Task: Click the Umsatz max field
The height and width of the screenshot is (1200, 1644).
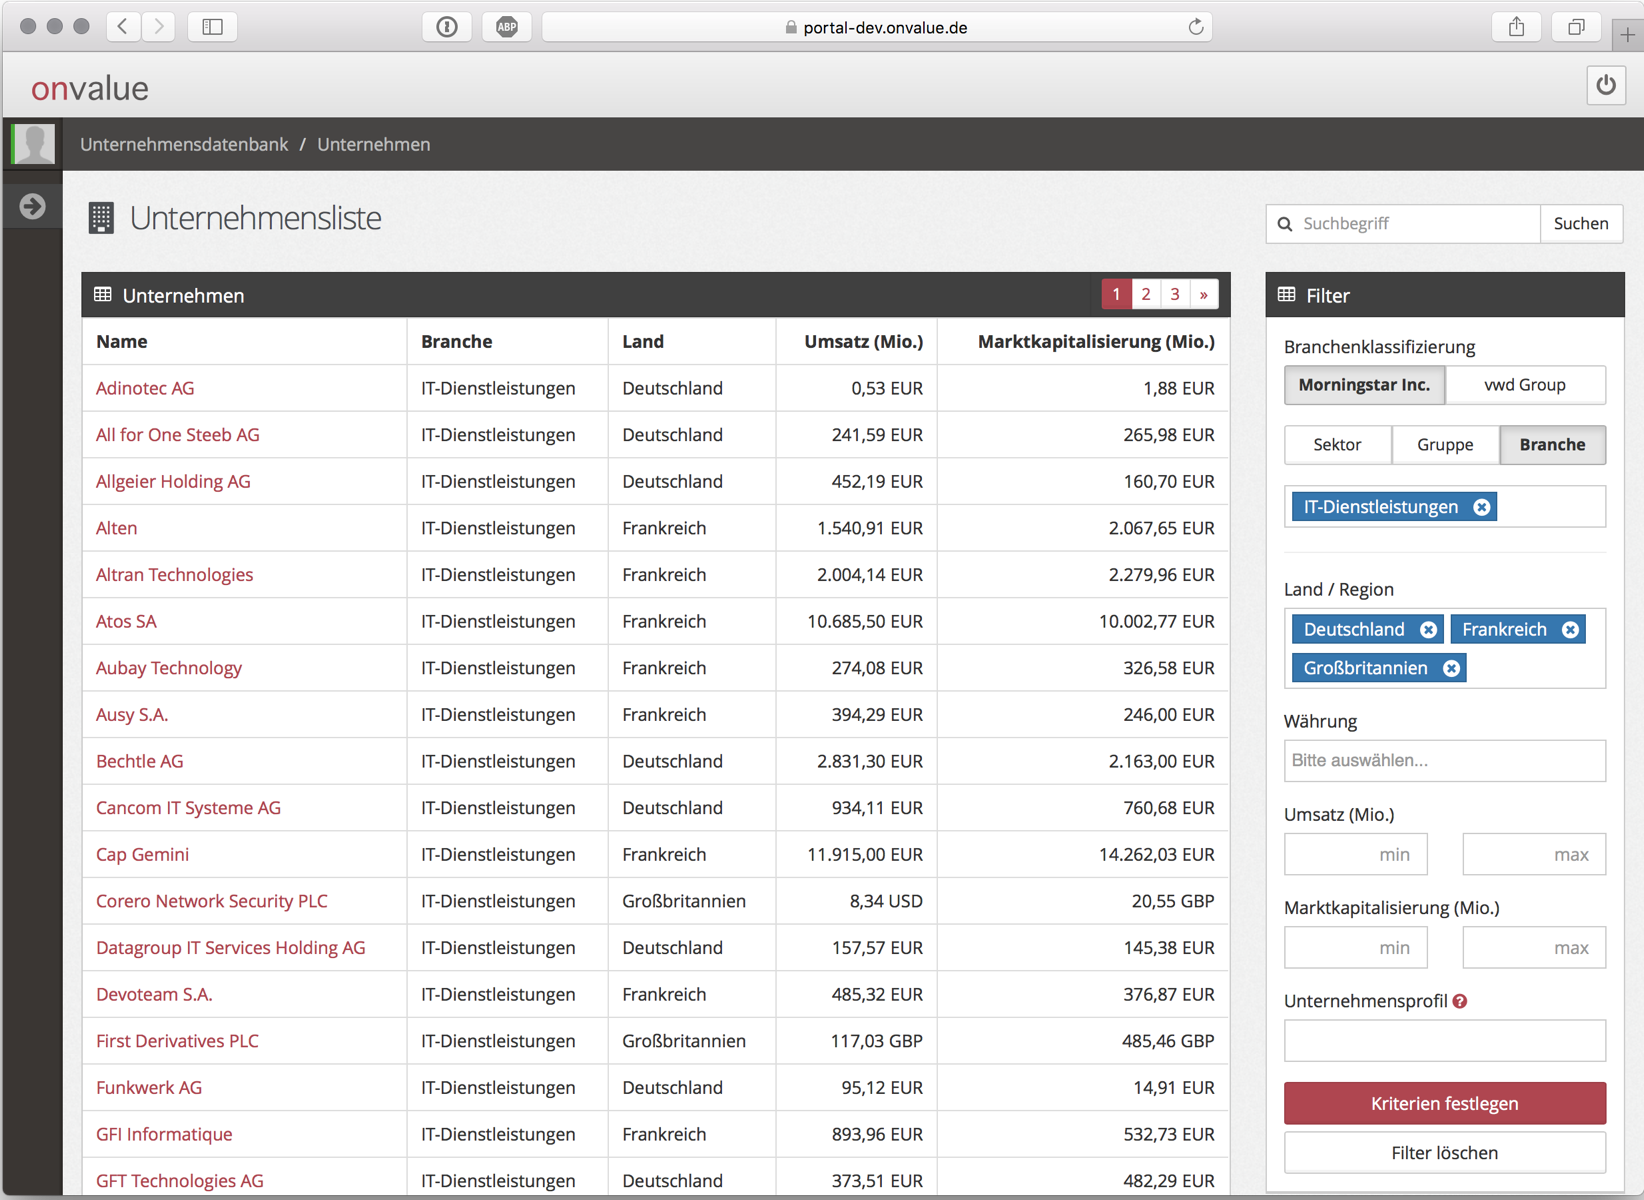Action: click(x=1534, y=854)
